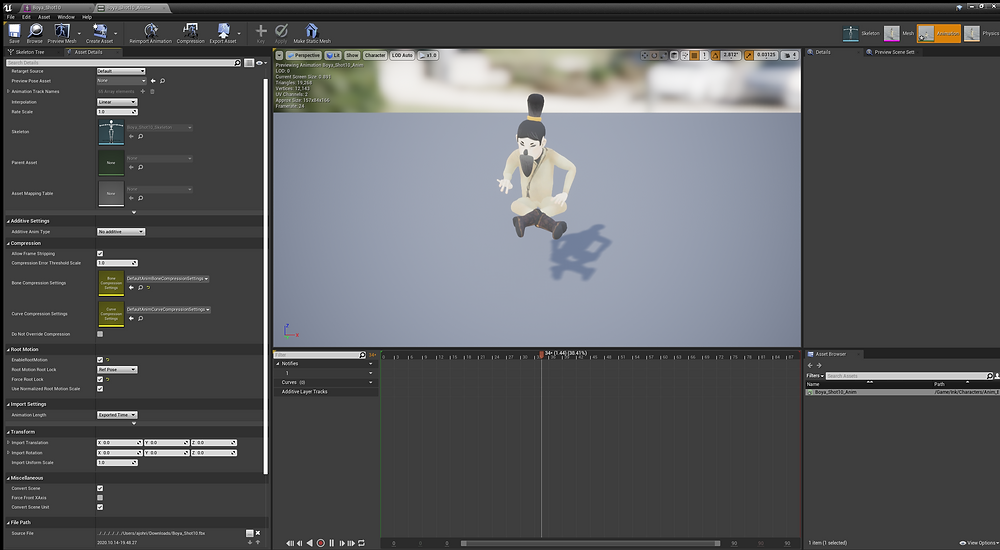
Task: Select Boya_Shot10_Anim in Asset Browser
Action: click(x=901, y=392)
